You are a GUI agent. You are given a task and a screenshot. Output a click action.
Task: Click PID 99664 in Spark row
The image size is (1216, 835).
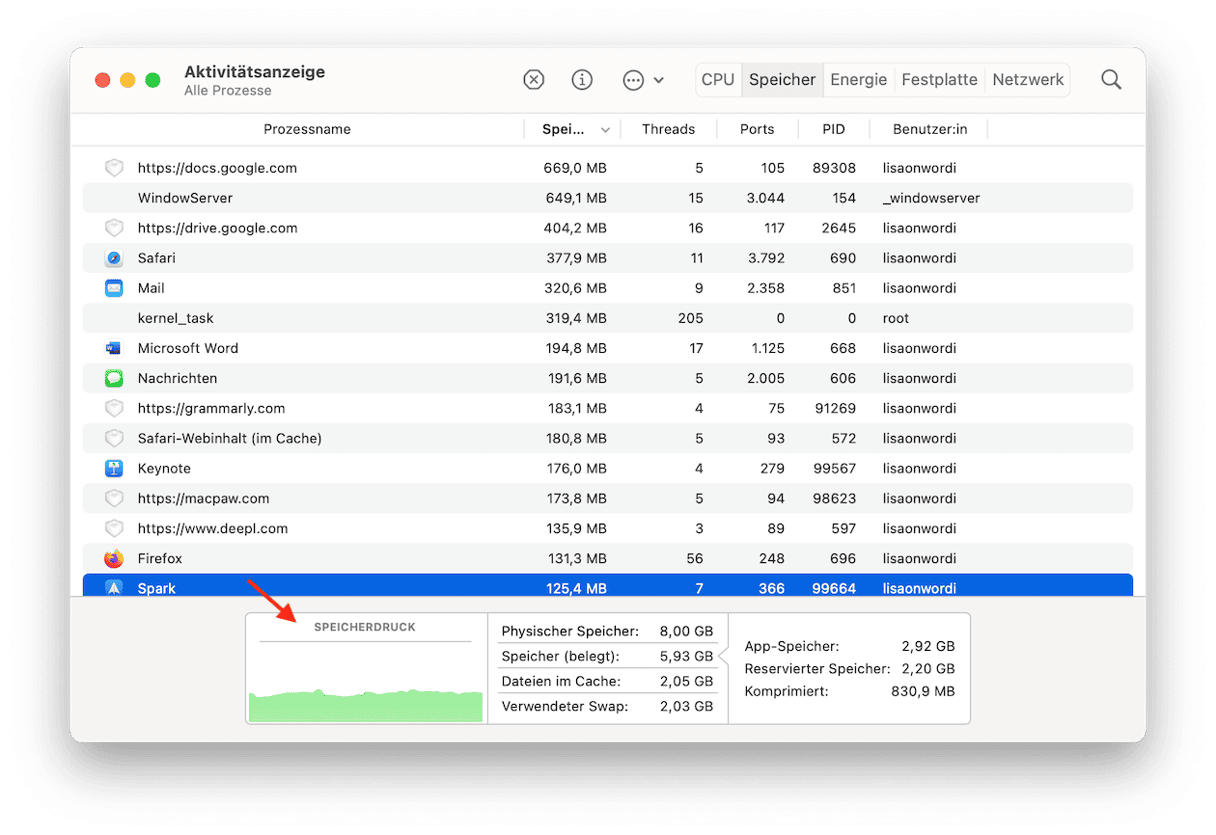(833, 588)
